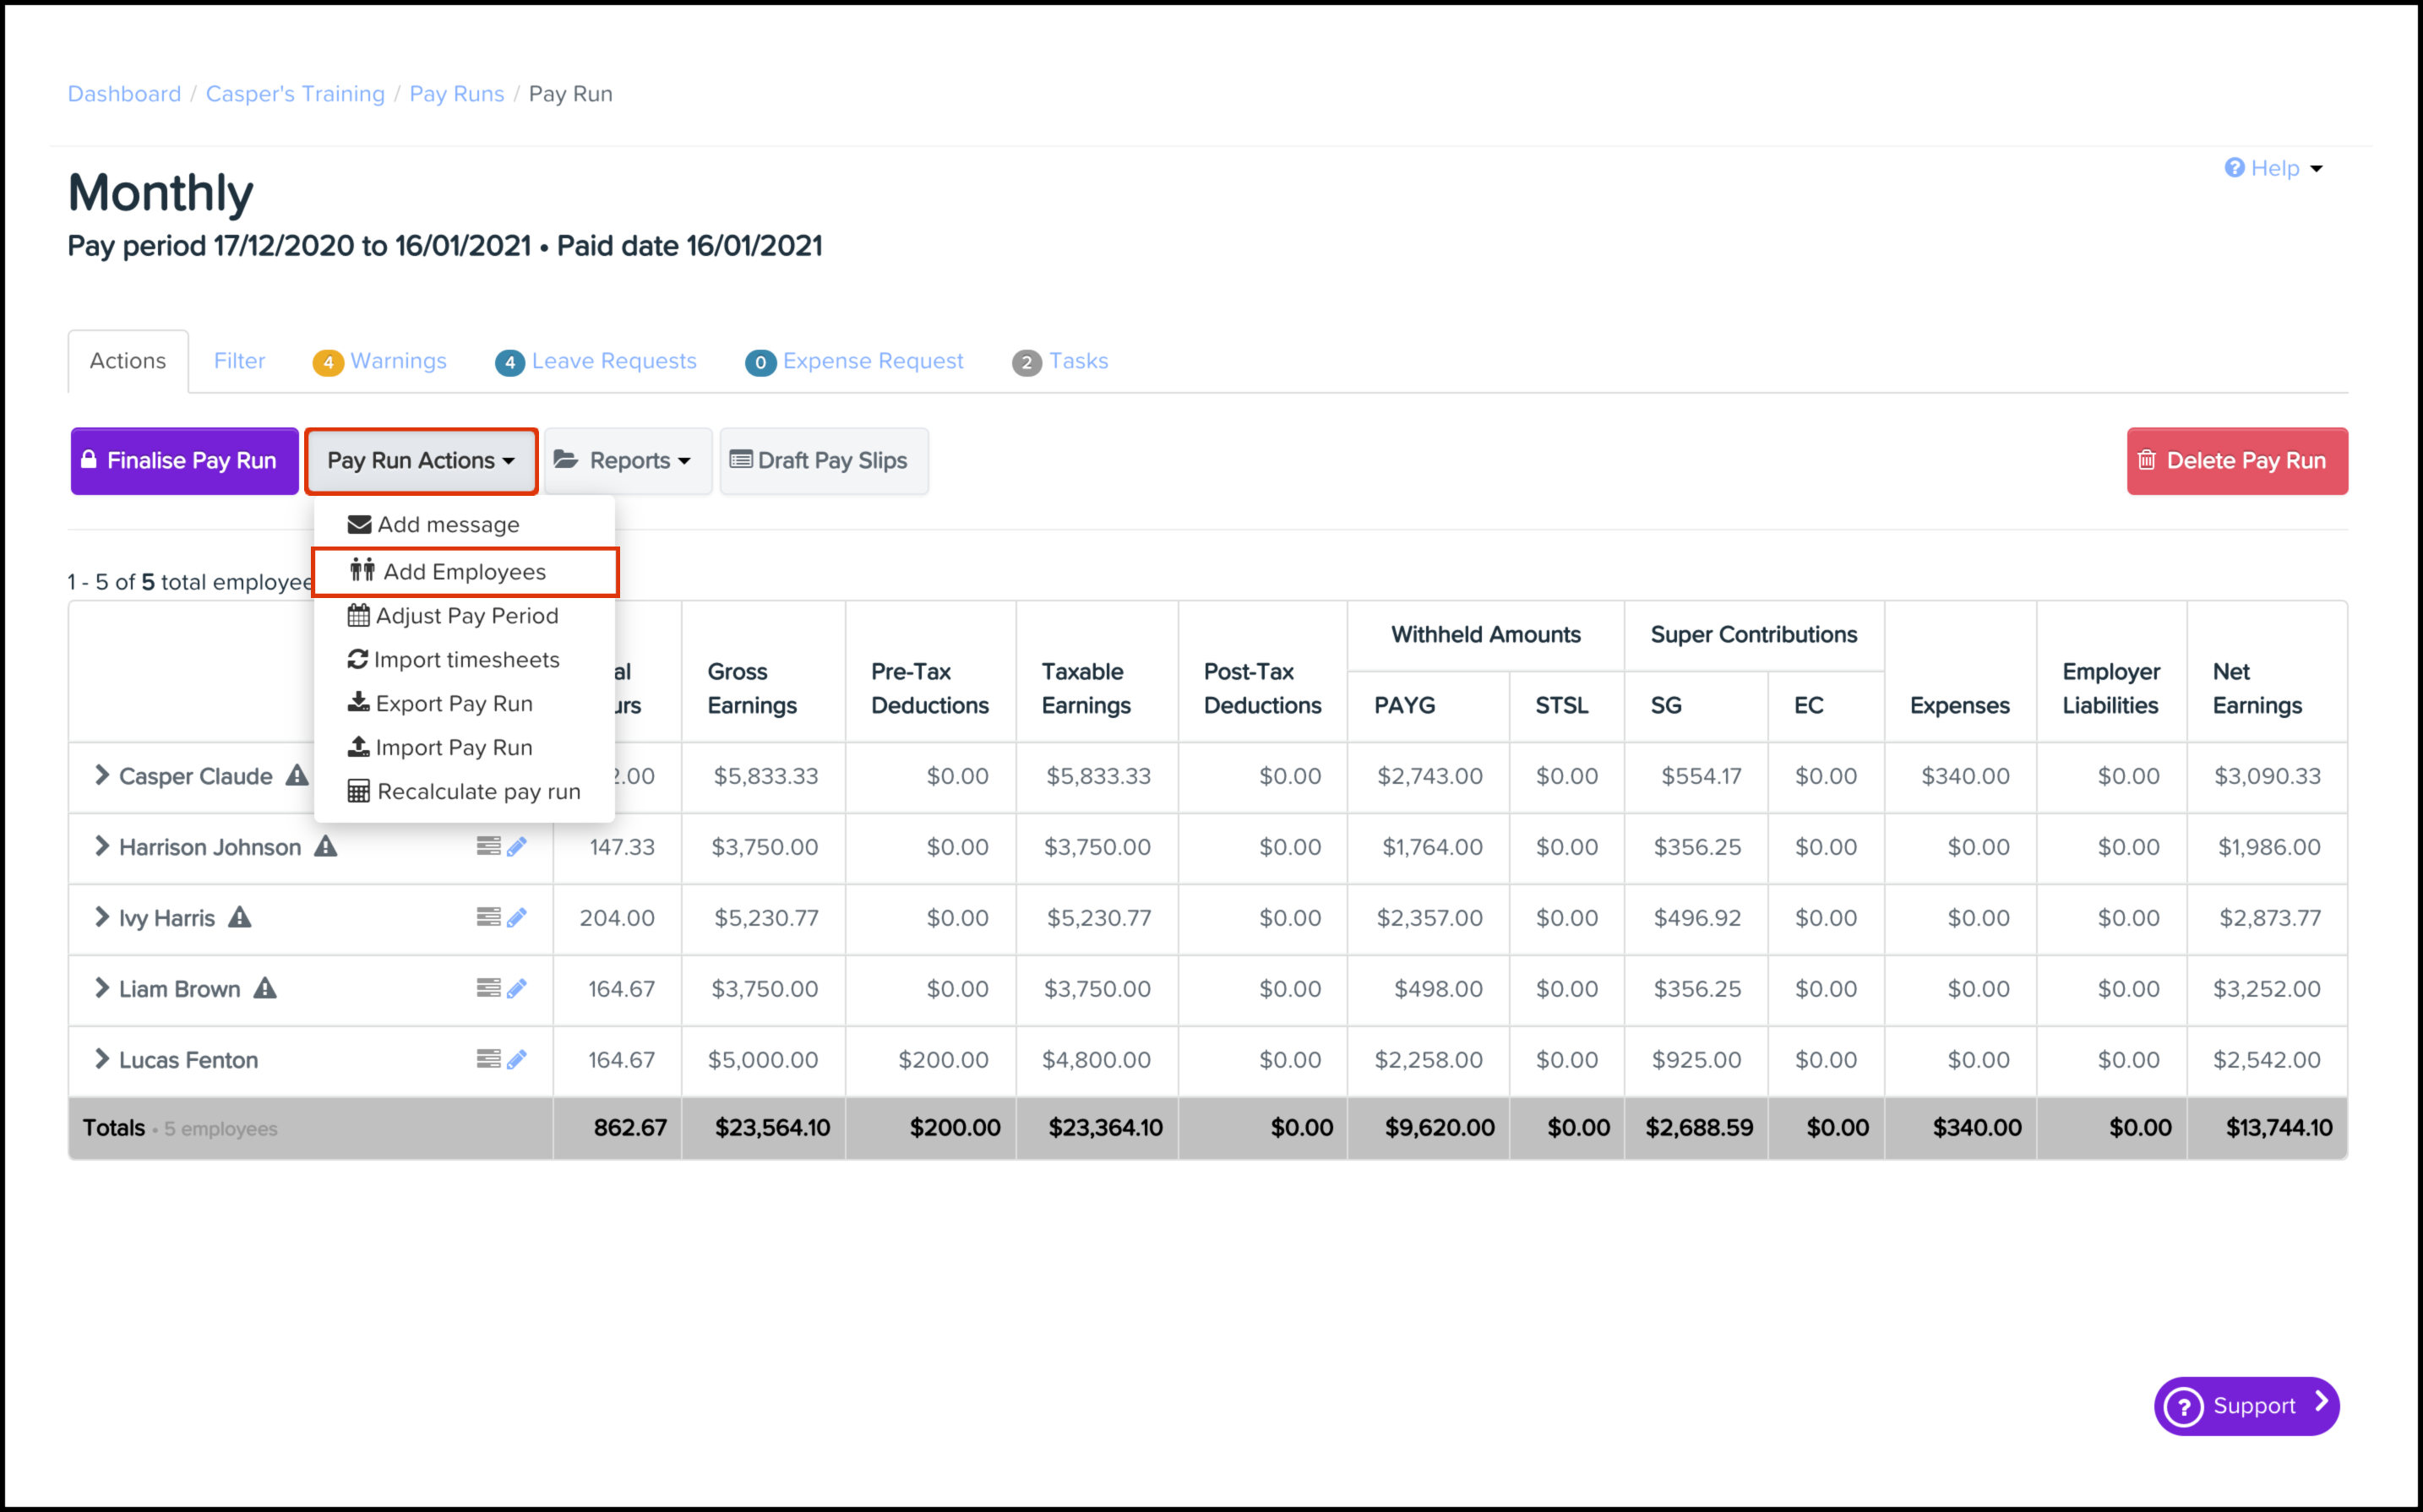2423x1512 pixels.
Task: Select Add Employees menu option
Action: [x=465, y=572]
